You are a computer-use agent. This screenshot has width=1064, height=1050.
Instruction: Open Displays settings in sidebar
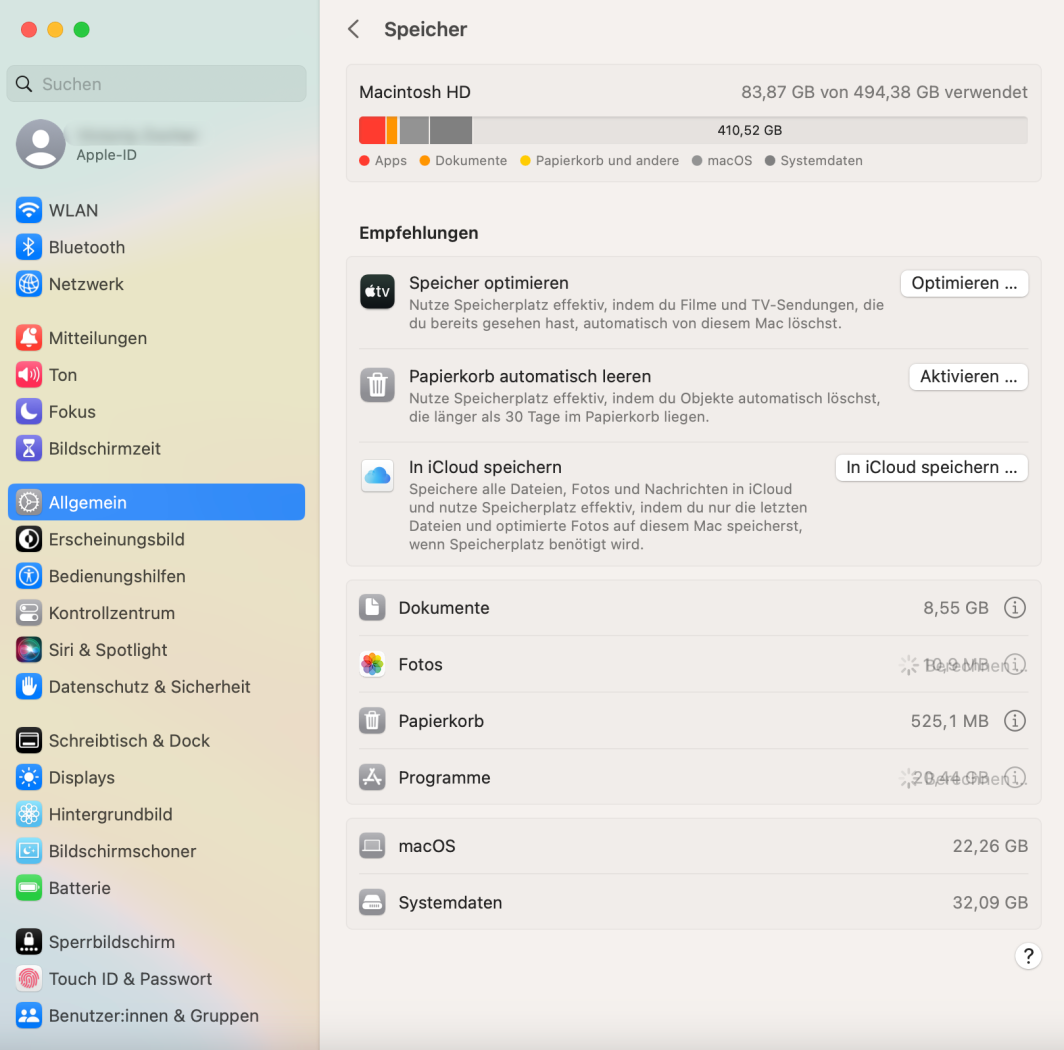click(x=82, y=777)
